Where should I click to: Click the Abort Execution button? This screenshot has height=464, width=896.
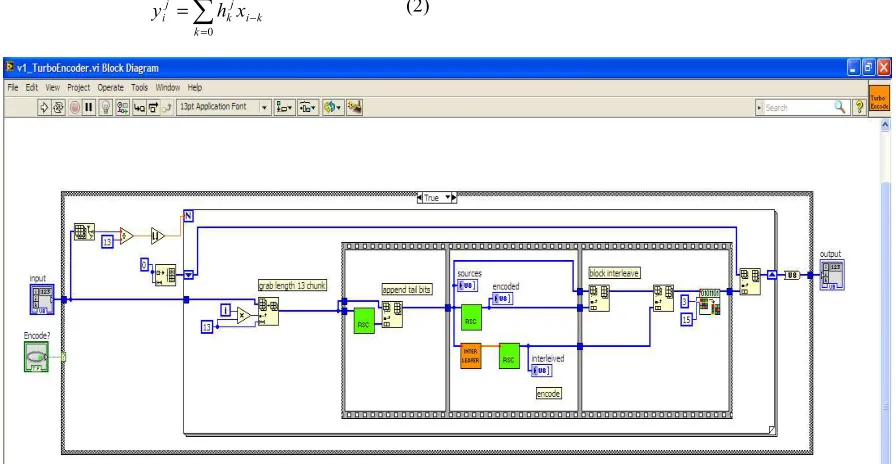74,107
